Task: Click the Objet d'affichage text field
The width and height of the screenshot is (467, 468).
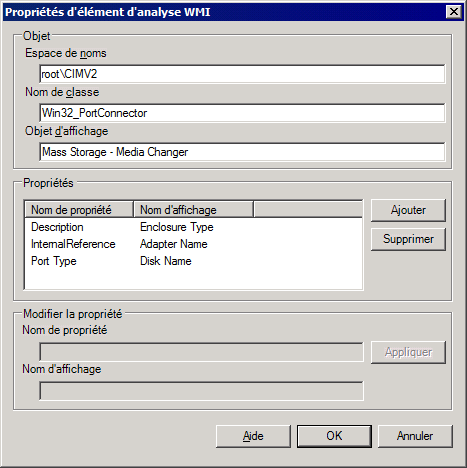Action: pos(242,152)
